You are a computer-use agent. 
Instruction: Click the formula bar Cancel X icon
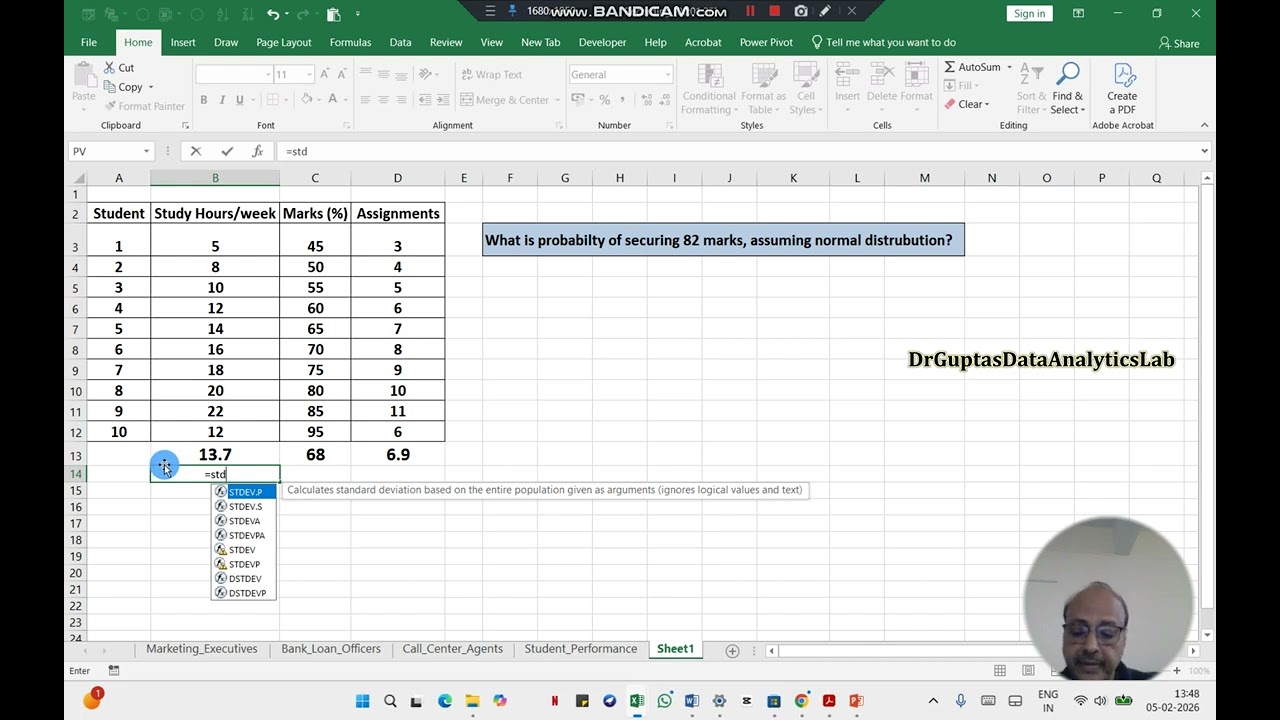pyautogui.click(x=196, y=151)
